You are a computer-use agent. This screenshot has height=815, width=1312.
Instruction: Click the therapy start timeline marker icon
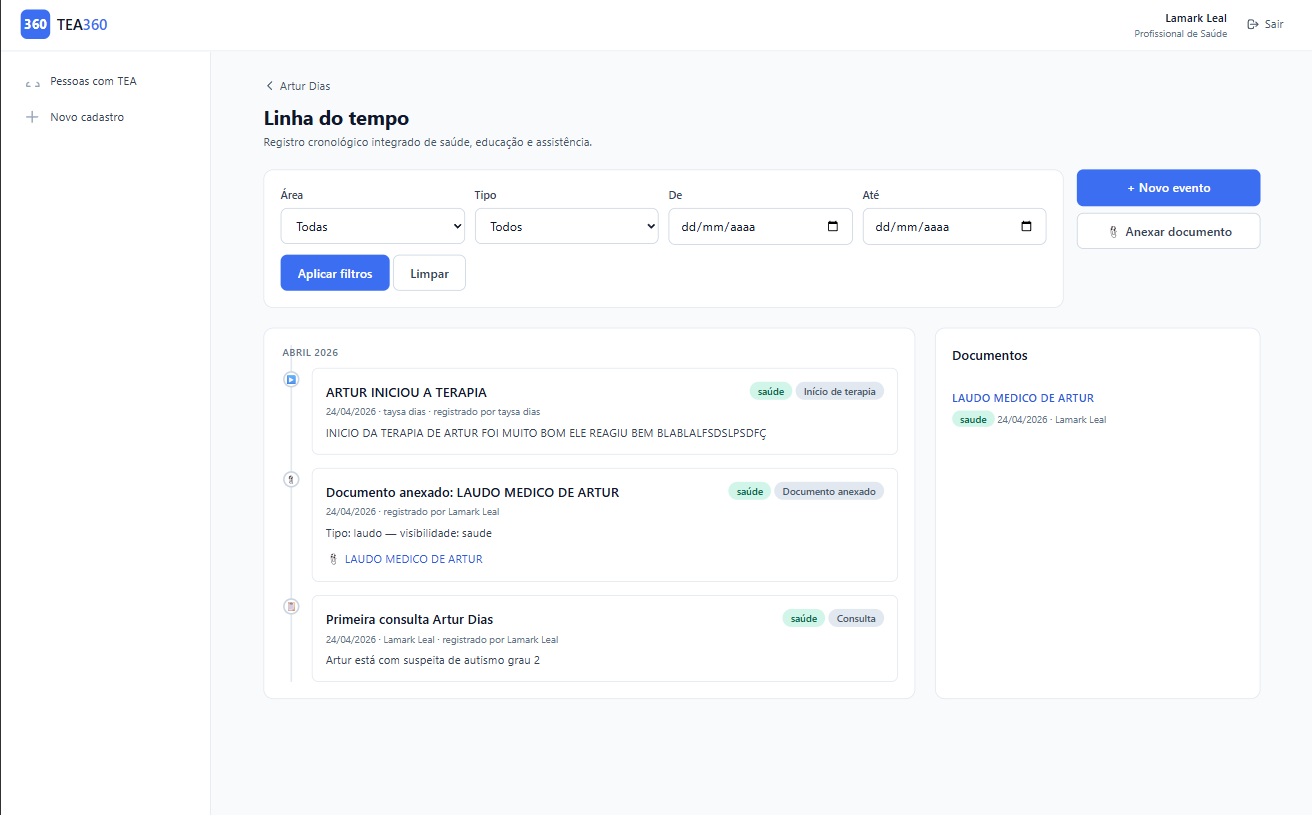pos(291,379)
